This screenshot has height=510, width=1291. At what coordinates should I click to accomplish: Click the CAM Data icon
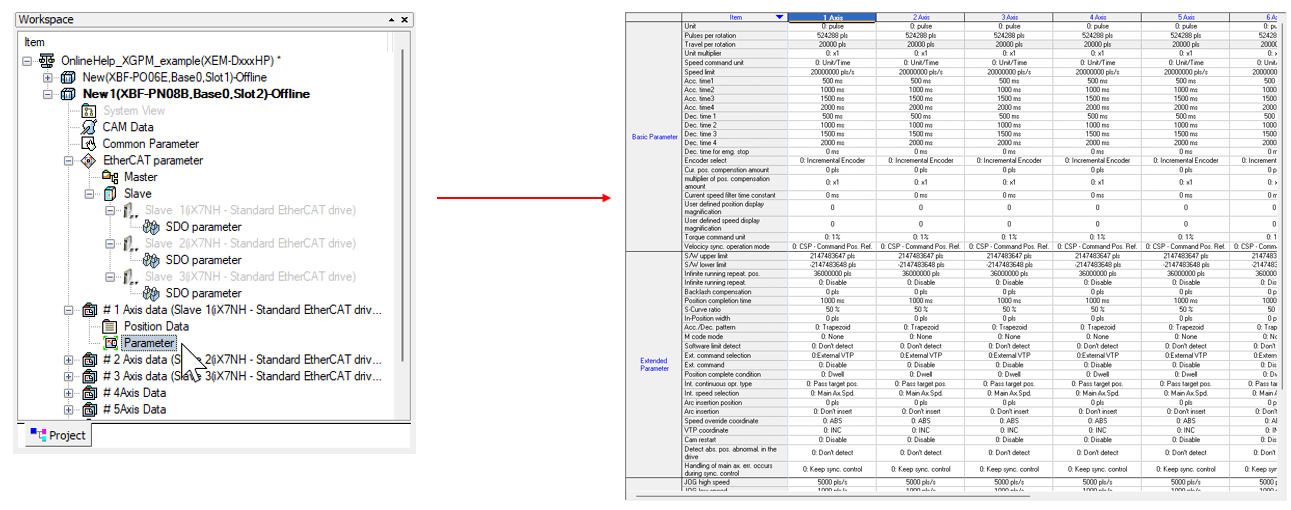(x=88, y=127)
